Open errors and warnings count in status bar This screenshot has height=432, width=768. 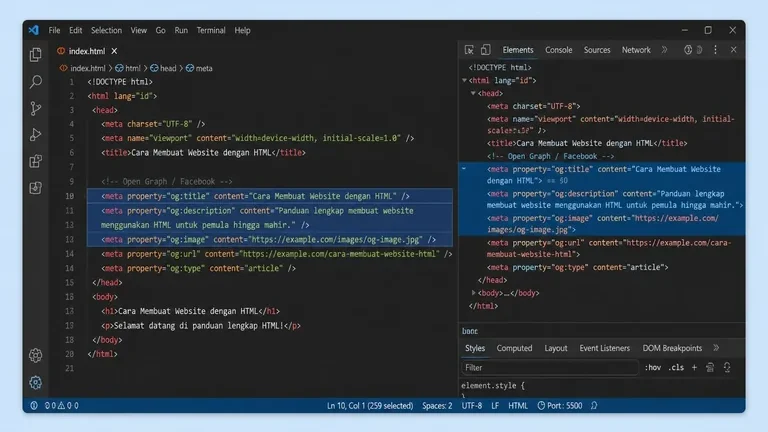62,406
